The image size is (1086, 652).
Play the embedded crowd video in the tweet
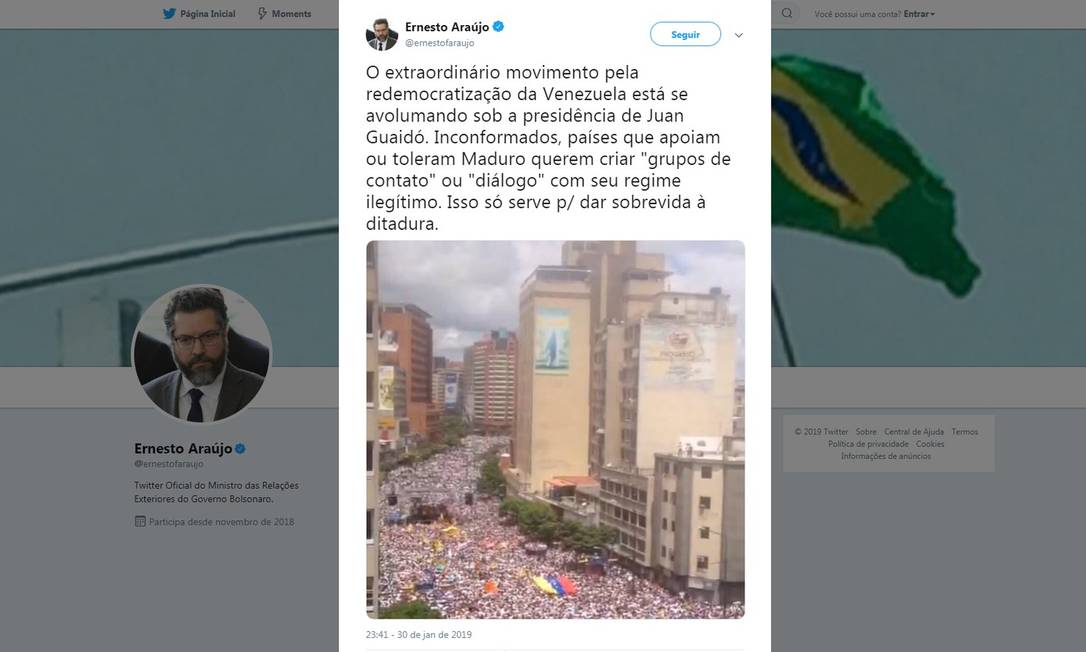(555, 430)
